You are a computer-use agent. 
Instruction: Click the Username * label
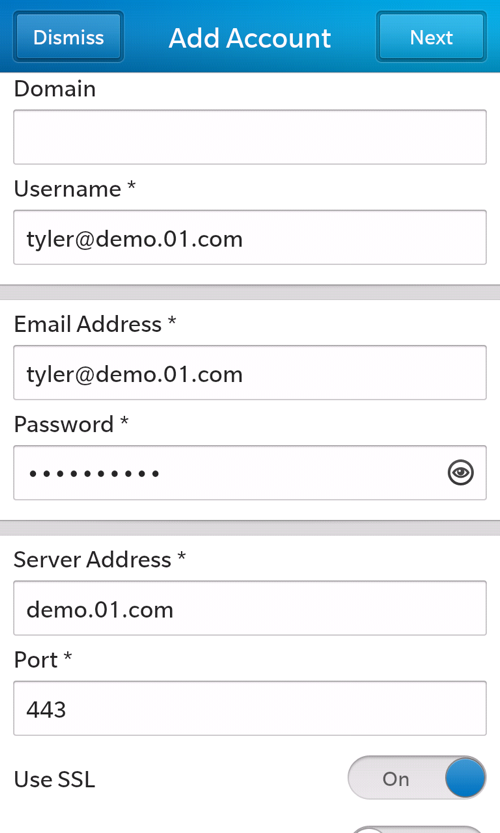click(75, 189)
